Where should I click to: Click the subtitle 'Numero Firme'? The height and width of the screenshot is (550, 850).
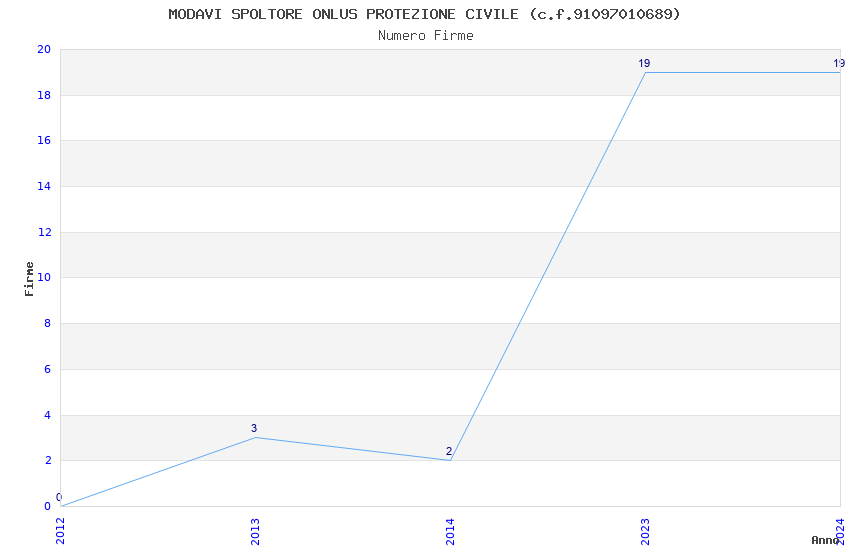tap(426, 36)
